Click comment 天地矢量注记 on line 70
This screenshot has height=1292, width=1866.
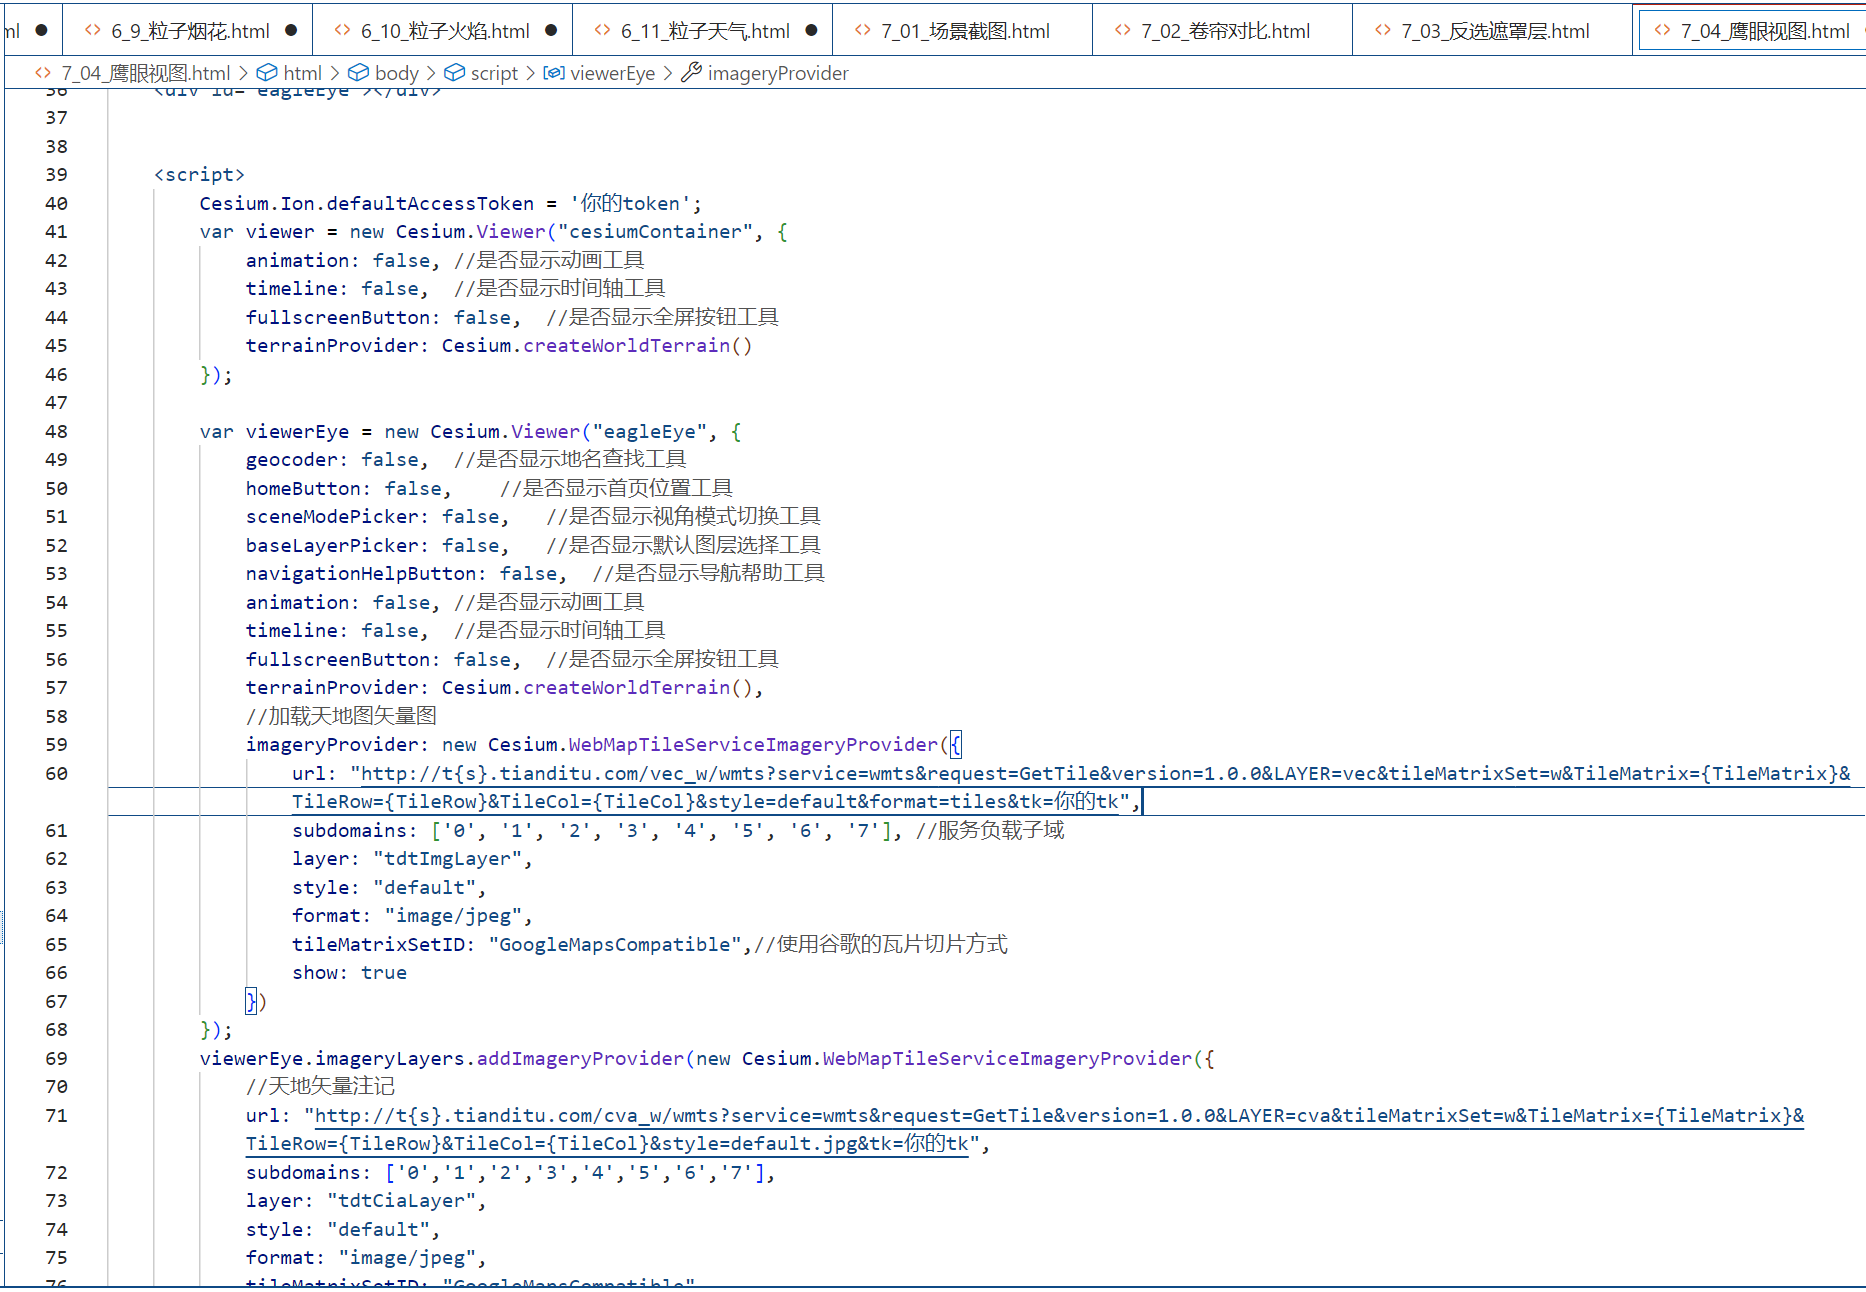[x=320, y=1086]
